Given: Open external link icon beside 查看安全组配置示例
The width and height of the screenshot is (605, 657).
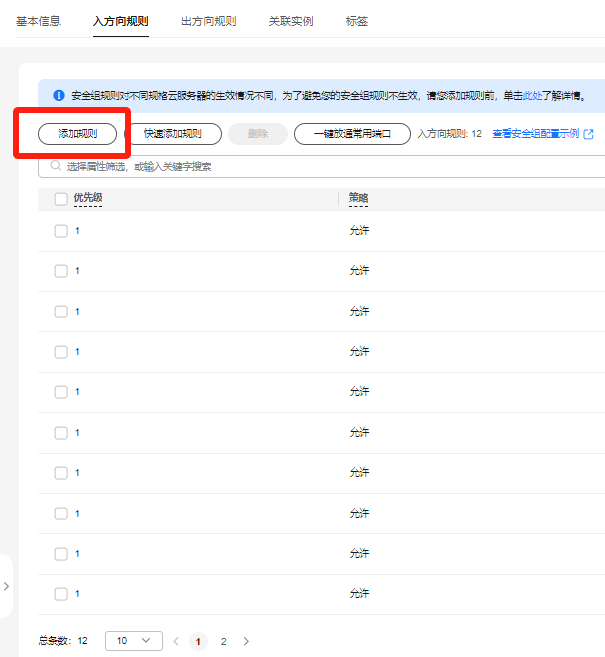Looking at the screenshot, I should (x=589, y=134).
